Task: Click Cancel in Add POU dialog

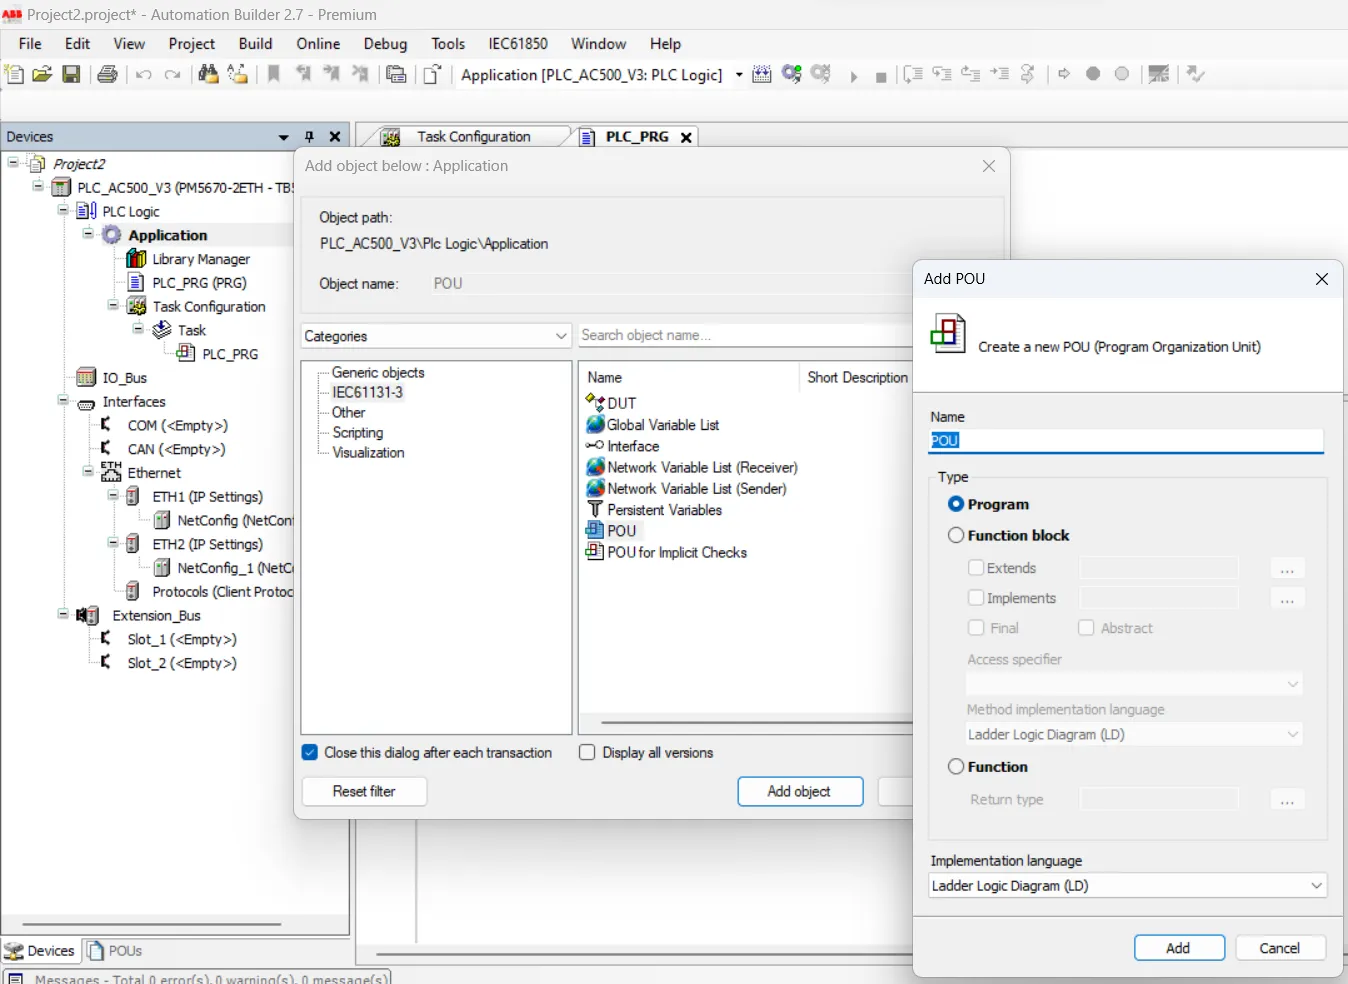Action: pos(1280,948)
